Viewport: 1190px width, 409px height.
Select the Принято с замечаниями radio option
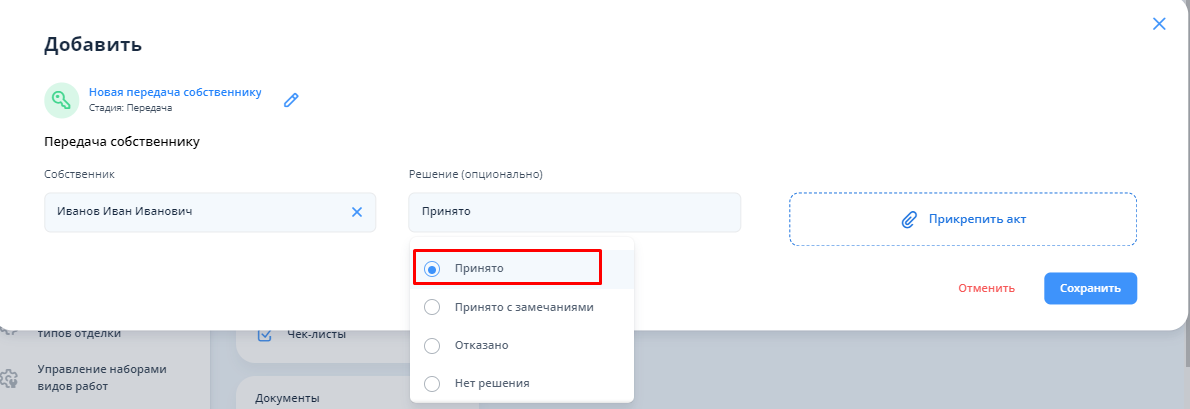432,307
